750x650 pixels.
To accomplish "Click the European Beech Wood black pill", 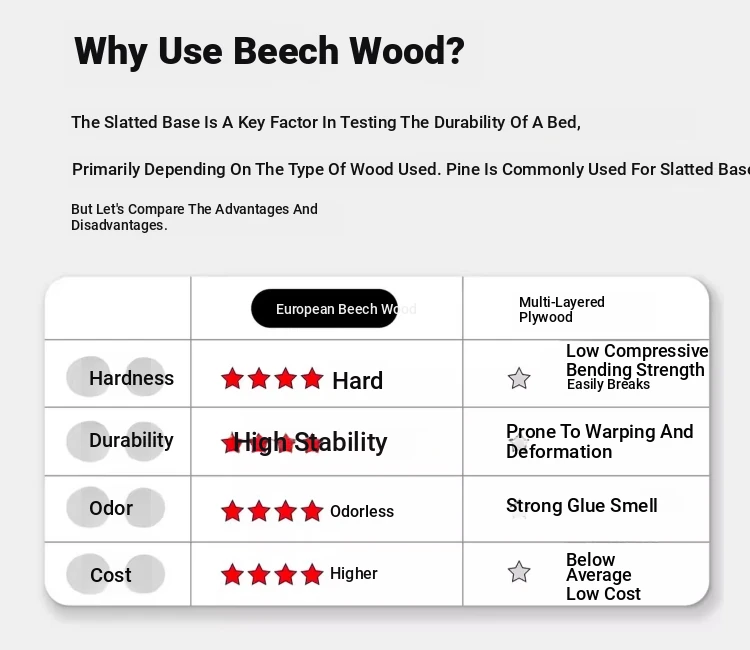I will [324, 308].
